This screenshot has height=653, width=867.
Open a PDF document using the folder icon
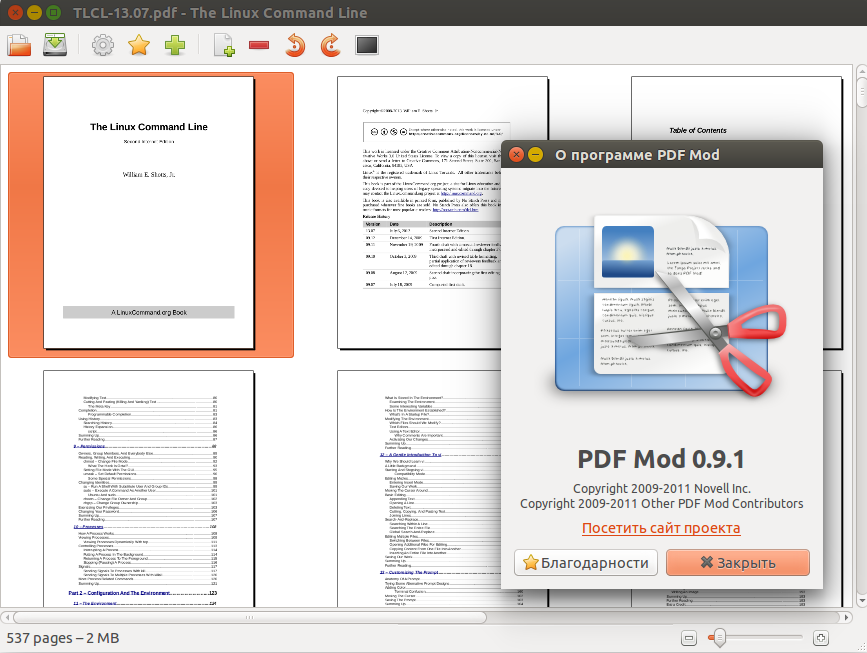click(x=18, y=44)
